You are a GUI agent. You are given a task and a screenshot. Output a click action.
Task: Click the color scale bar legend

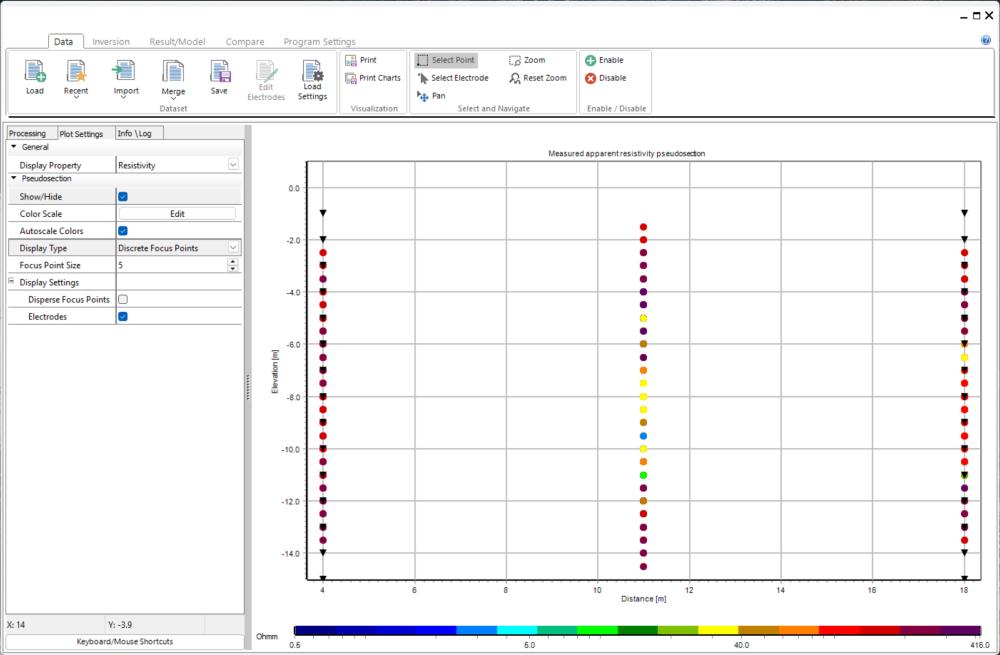pos(637,631)
